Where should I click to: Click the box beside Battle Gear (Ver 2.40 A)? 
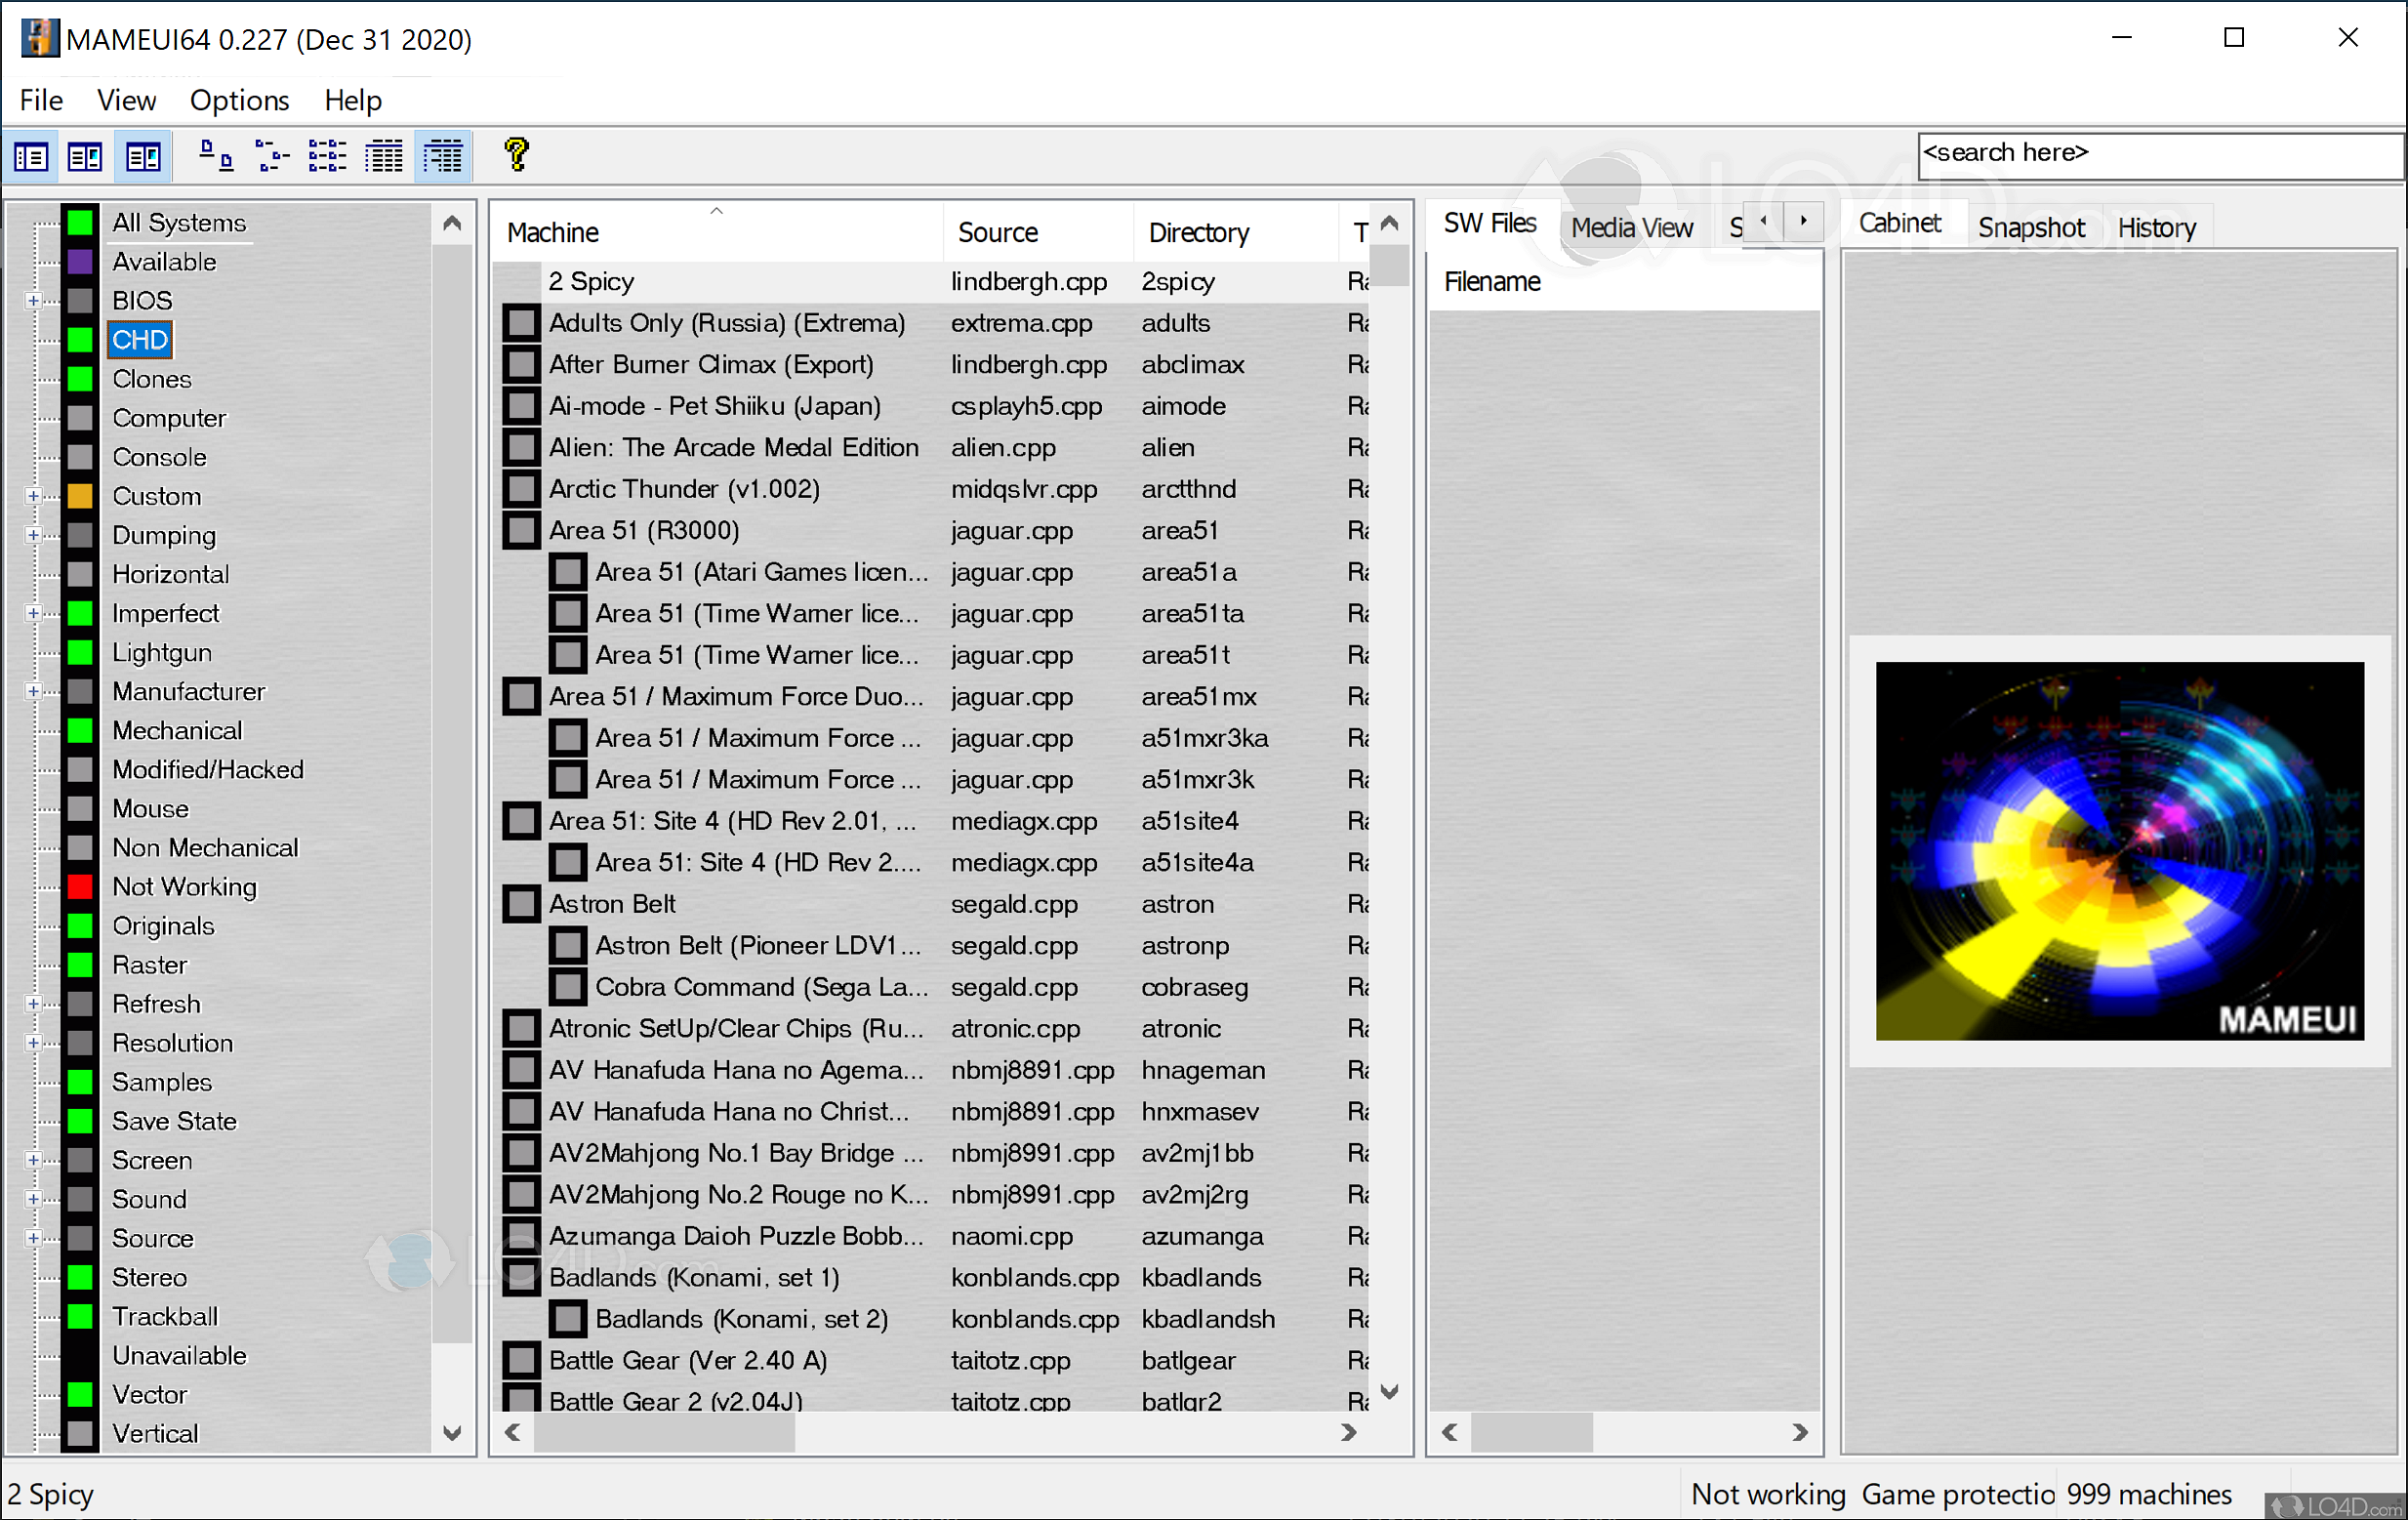(521, 1360)
